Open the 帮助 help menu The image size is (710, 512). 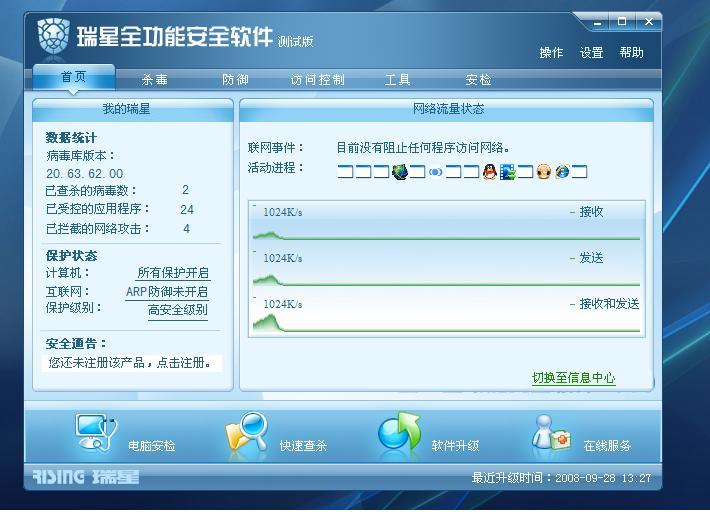click(x=631, y=53)
